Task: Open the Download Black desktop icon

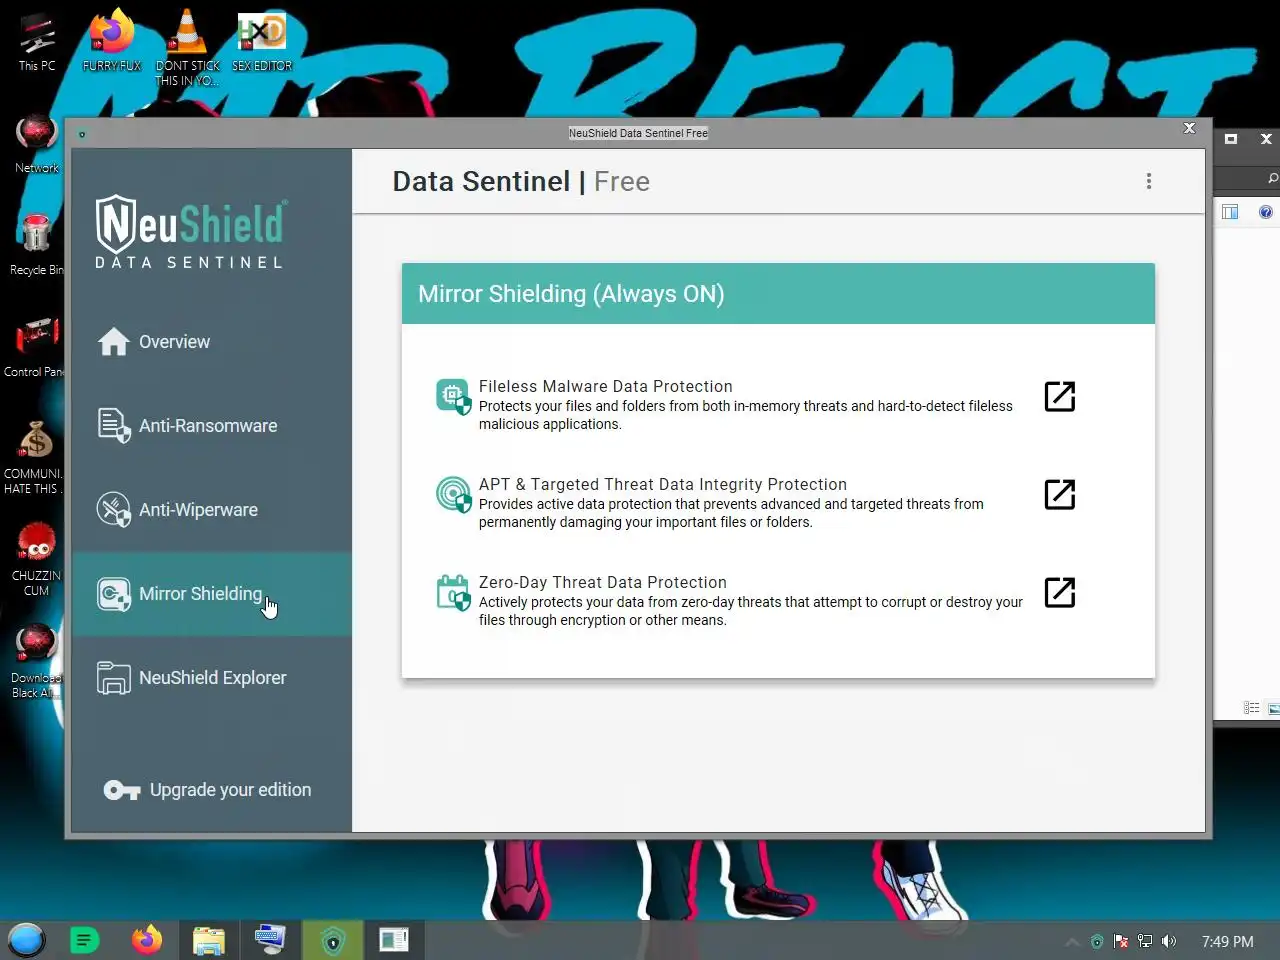Action: pos(36,660)
